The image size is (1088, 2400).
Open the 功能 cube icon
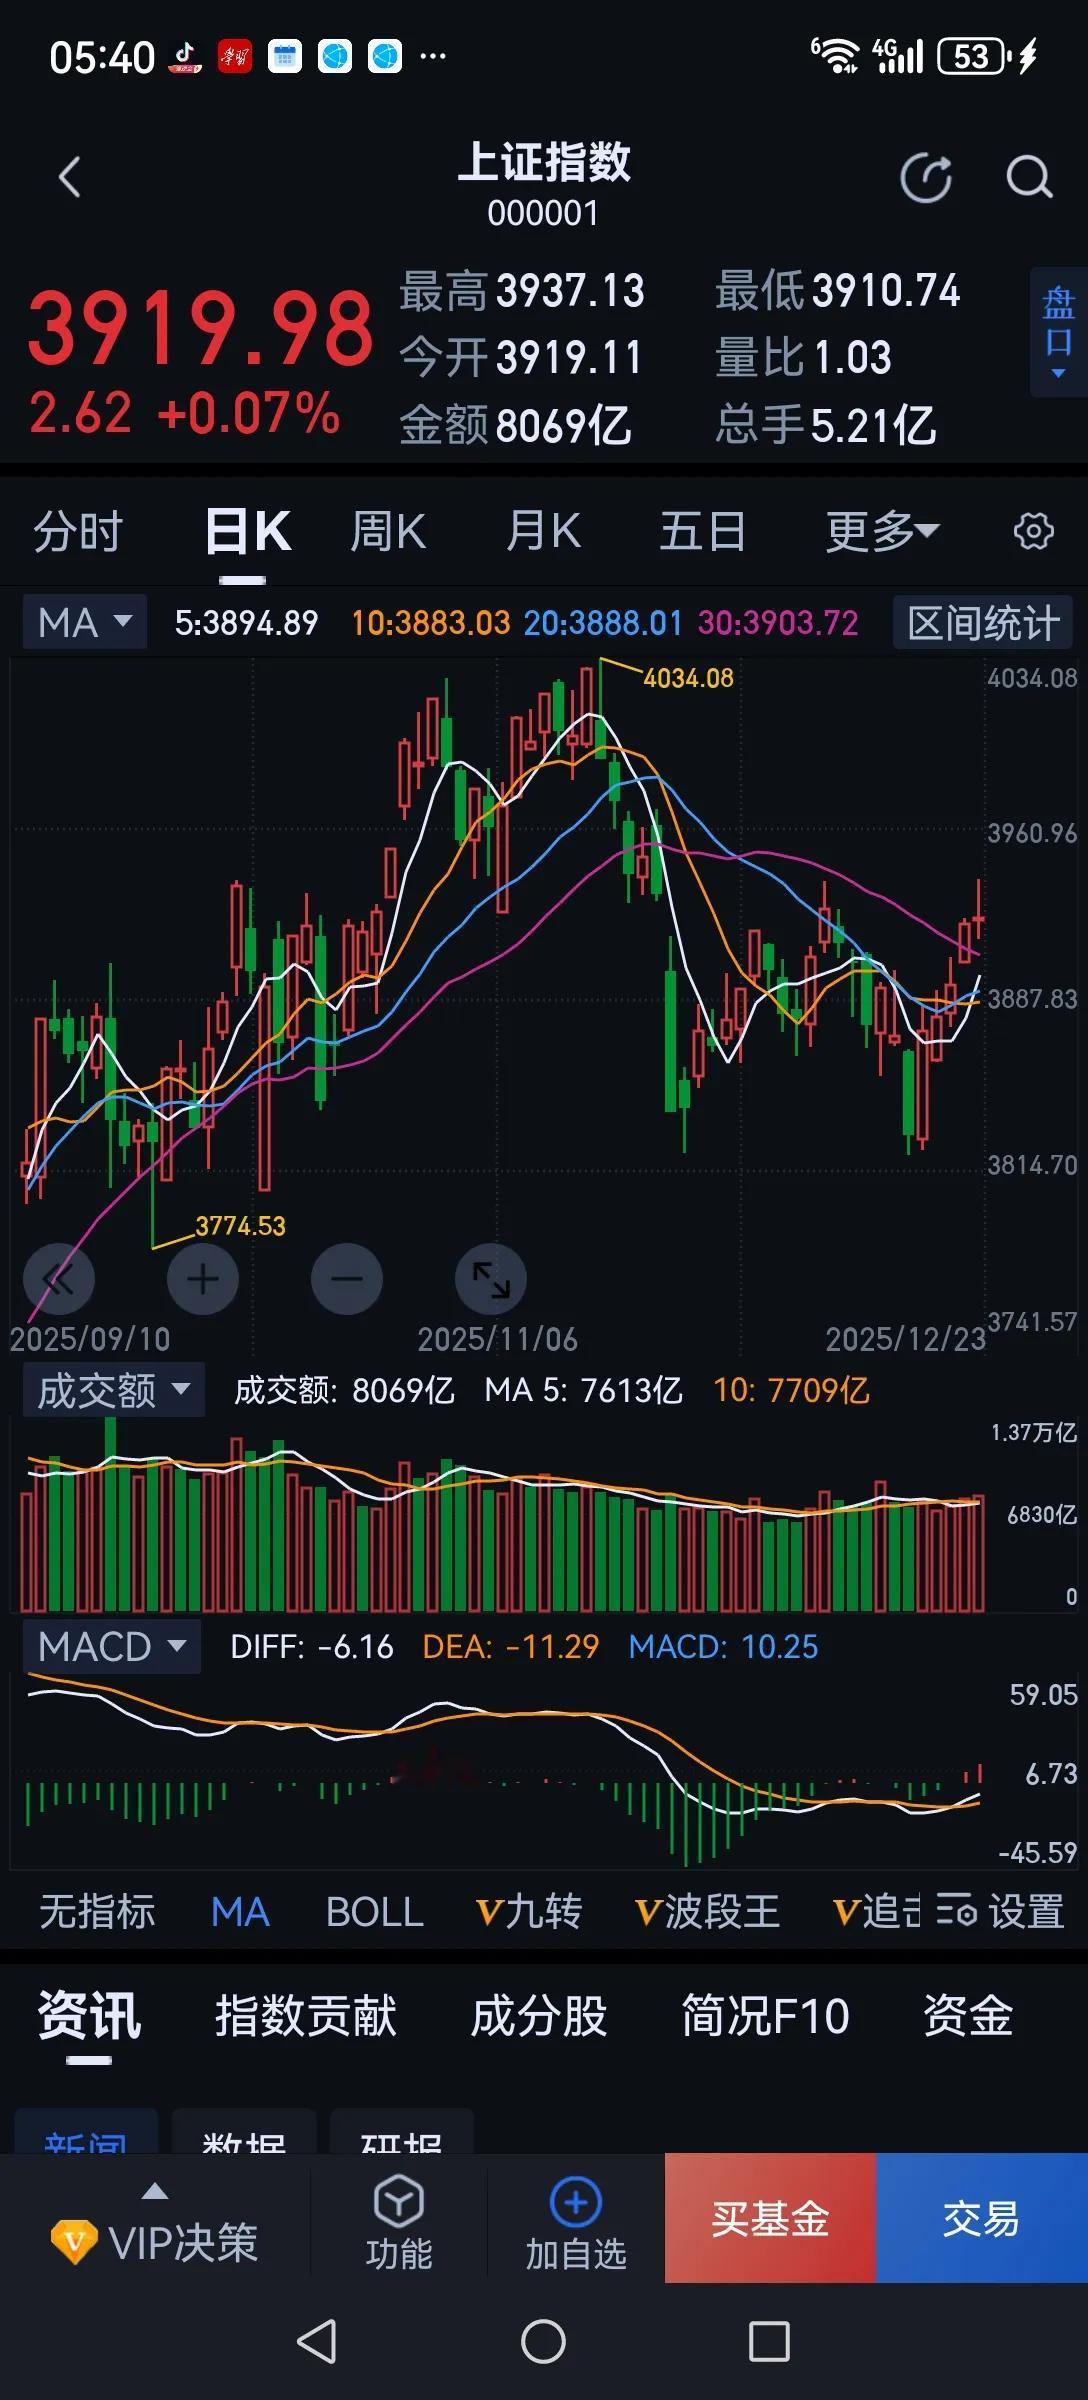pos(399,2201)
